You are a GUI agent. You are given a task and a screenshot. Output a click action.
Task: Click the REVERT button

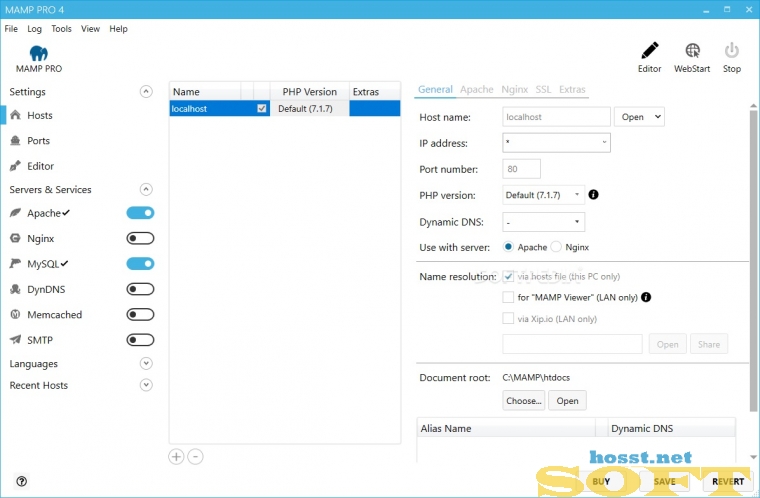728,481
